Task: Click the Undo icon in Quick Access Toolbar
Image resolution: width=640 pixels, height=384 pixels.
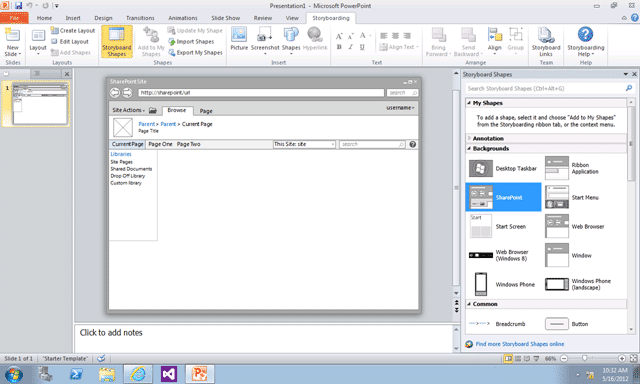Action: (29, 6)
